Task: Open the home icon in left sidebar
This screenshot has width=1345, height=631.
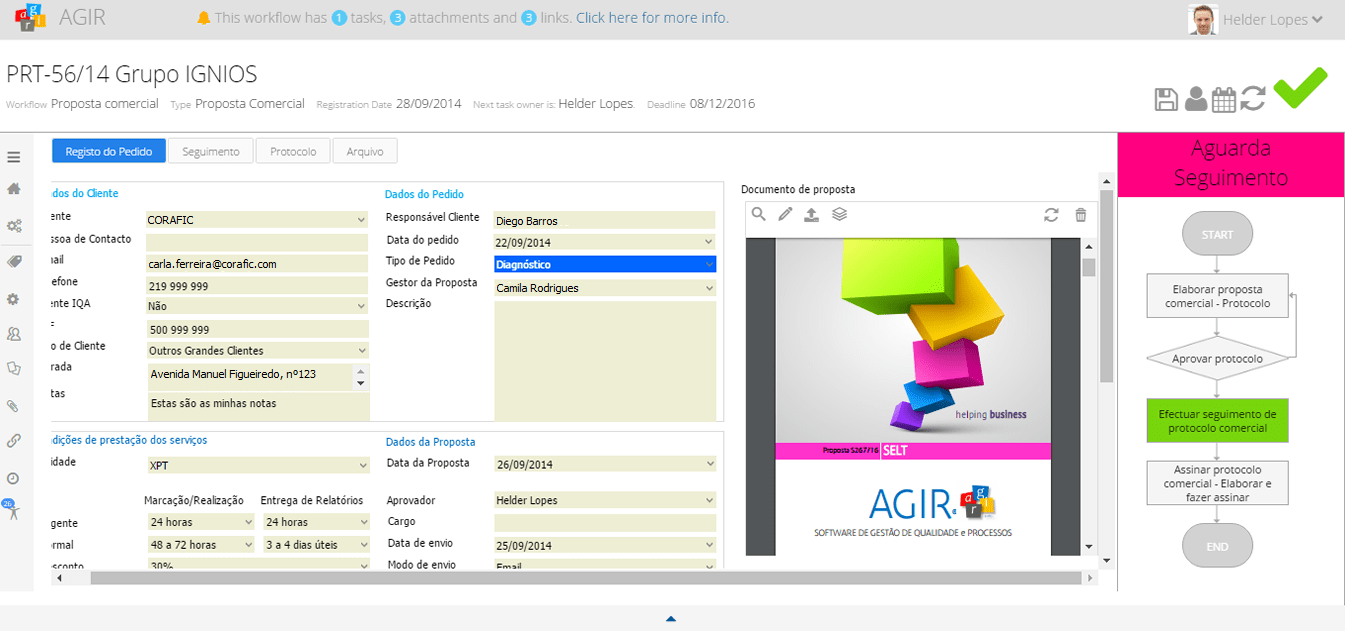Action: 14,188
